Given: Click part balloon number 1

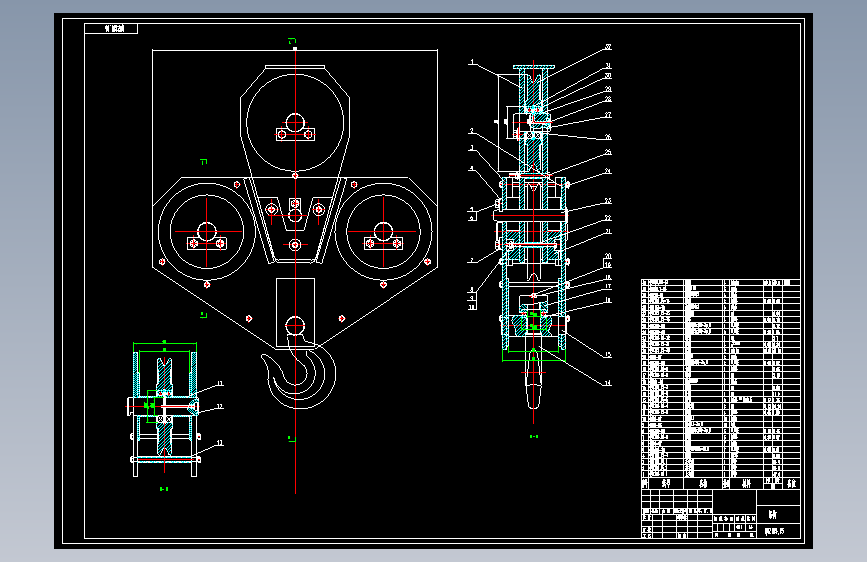Looking at the screenshot, I should (x=472, y=62).
